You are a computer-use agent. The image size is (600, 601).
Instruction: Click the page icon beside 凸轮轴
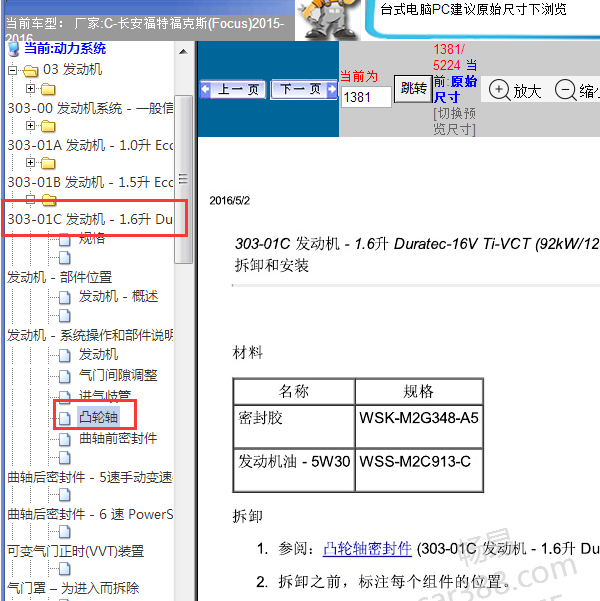pyautogui.click(x=65, y=418)
